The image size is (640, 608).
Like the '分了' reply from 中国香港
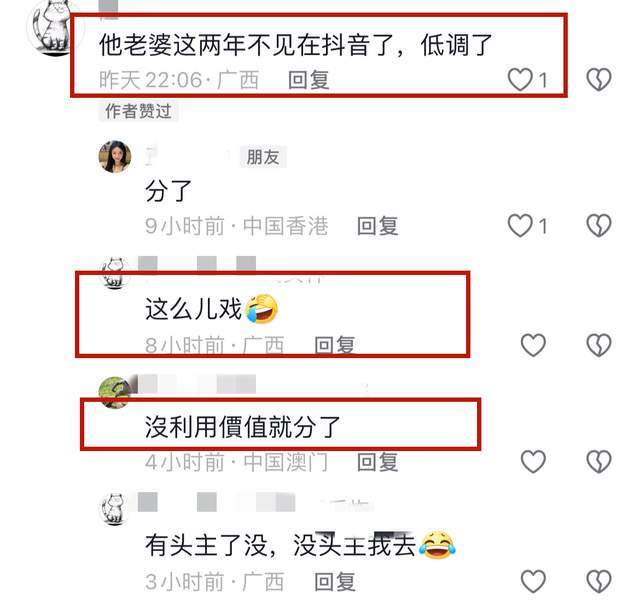tap(520, 225)
